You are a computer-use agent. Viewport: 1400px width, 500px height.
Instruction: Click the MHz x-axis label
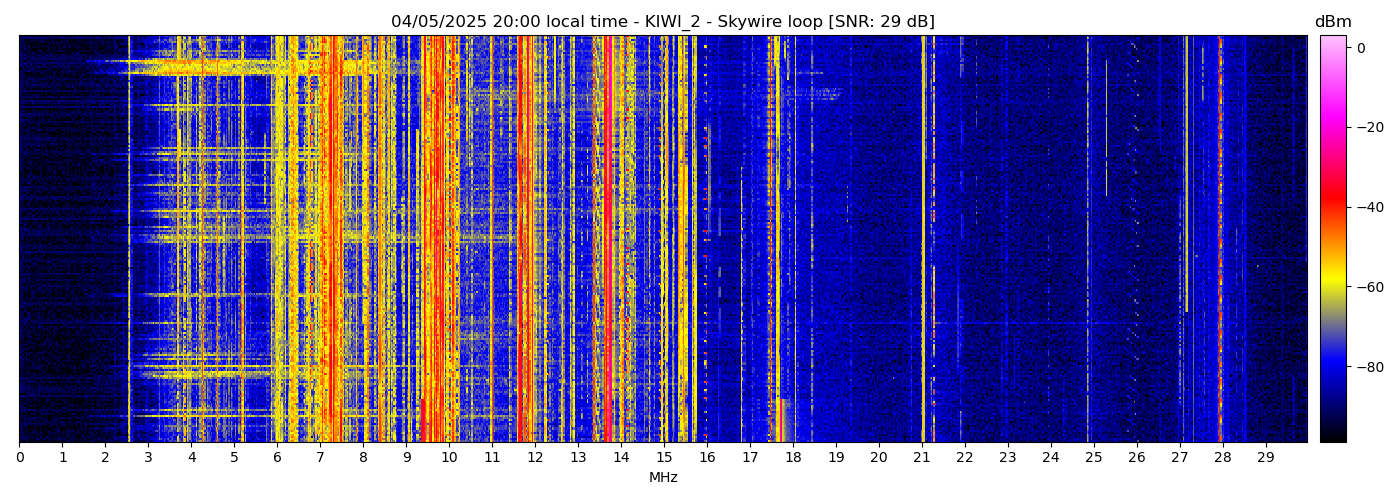click(x=663, y=478)
